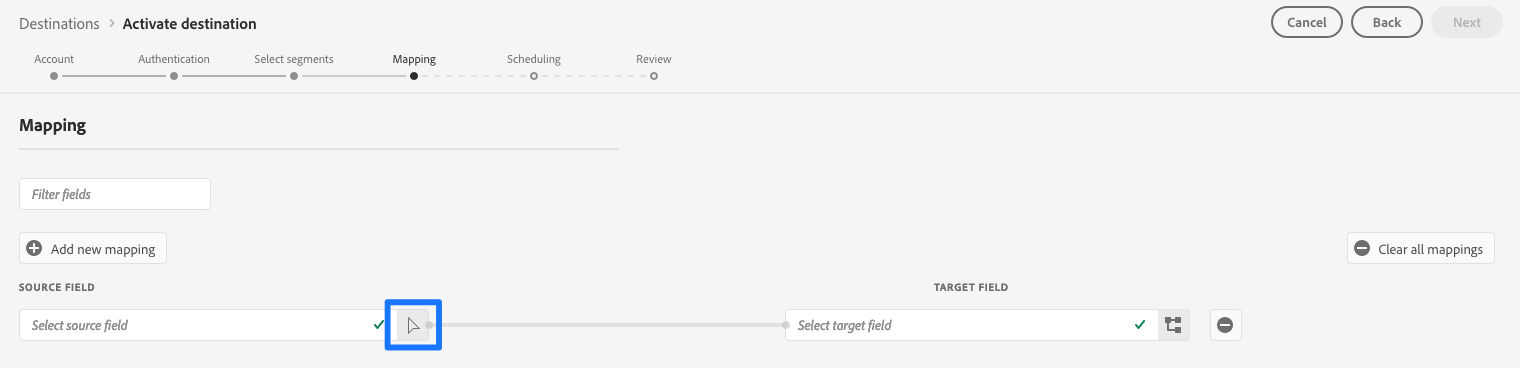The width and height of the screenshot is (1520, 368).
Task: Click Back button
Action: point(1387,22)
